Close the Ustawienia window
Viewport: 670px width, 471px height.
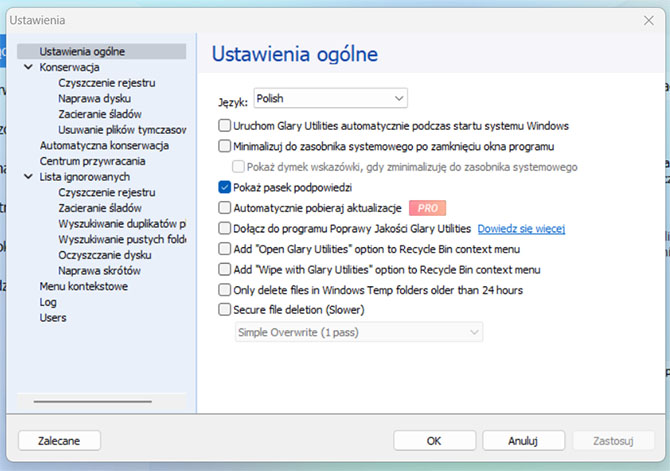coord(647,19)
